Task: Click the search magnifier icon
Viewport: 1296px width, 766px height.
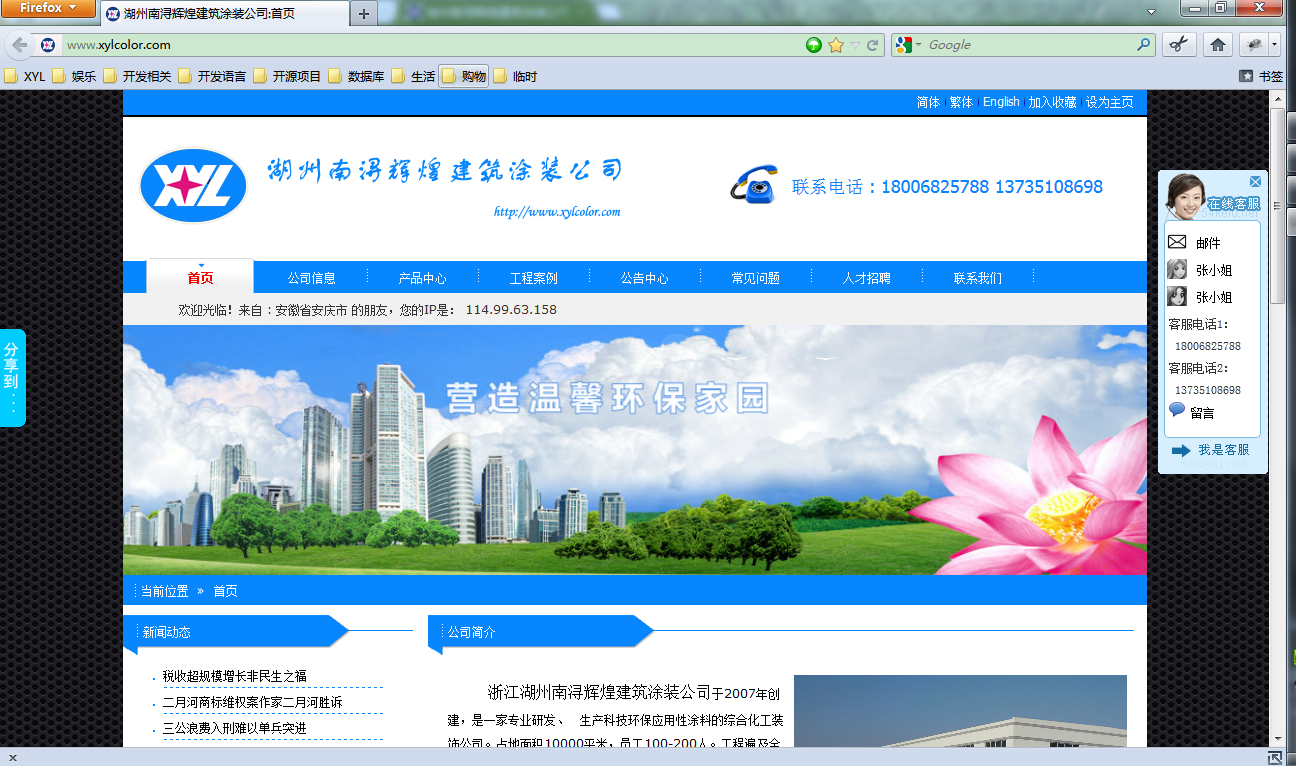Action: [x=1144, y=45]
